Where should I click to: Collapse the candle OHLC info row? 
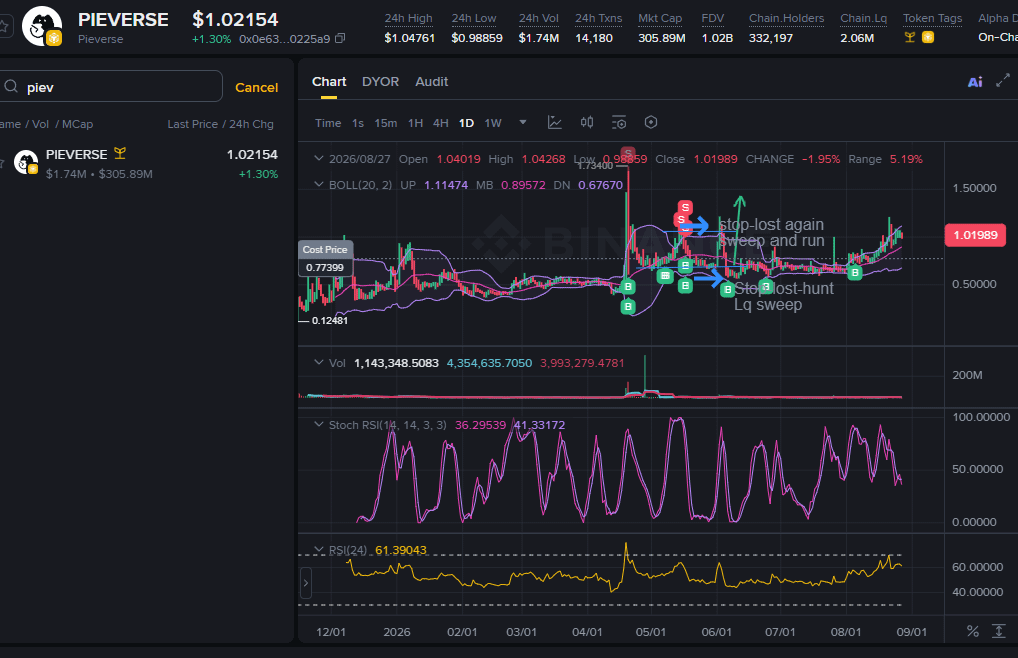(318, 158)
